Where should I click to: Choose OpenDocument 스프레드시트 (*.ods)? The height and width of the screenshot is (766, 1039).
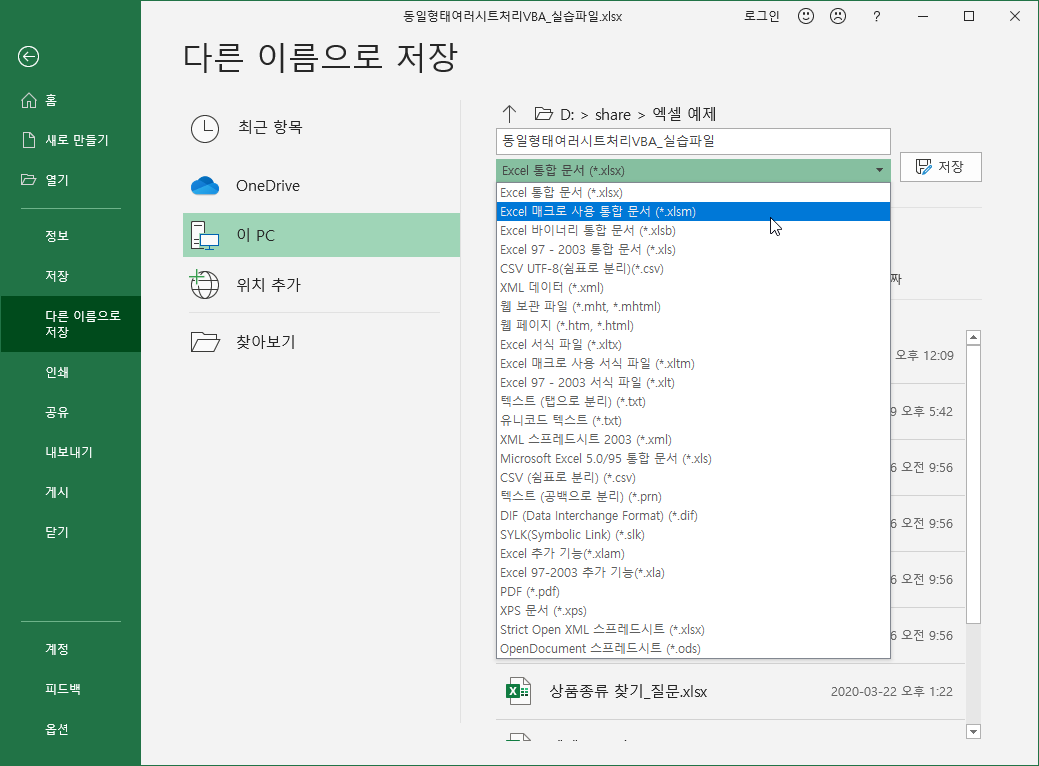click(x=693, y=649)
